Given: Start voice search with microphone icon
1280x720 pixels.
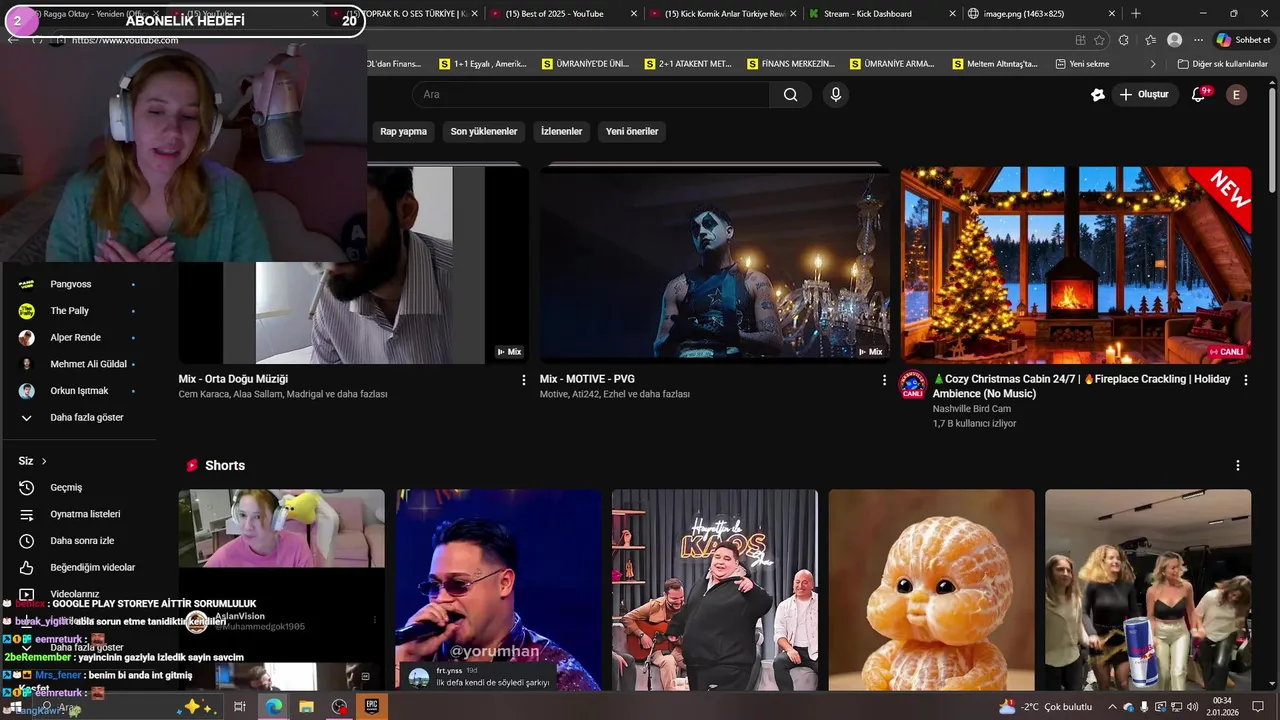Looking at the screenshot, I should coord(836,95).
